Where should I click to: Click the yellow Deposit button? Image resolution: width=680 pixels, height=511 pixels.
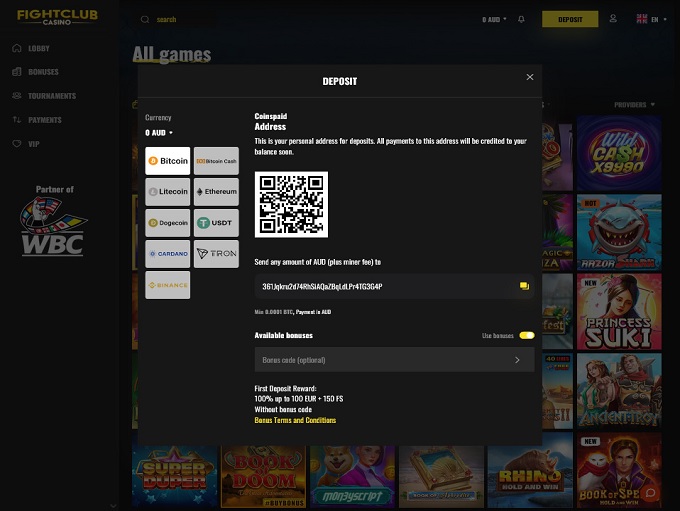570,19
